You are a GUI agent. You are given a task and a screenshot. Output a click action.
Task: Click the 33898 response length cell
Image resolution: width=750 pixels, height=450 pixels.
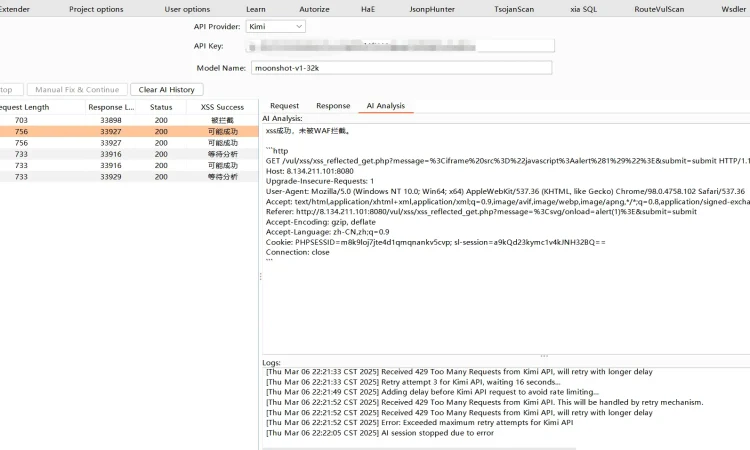click(111, 120)
